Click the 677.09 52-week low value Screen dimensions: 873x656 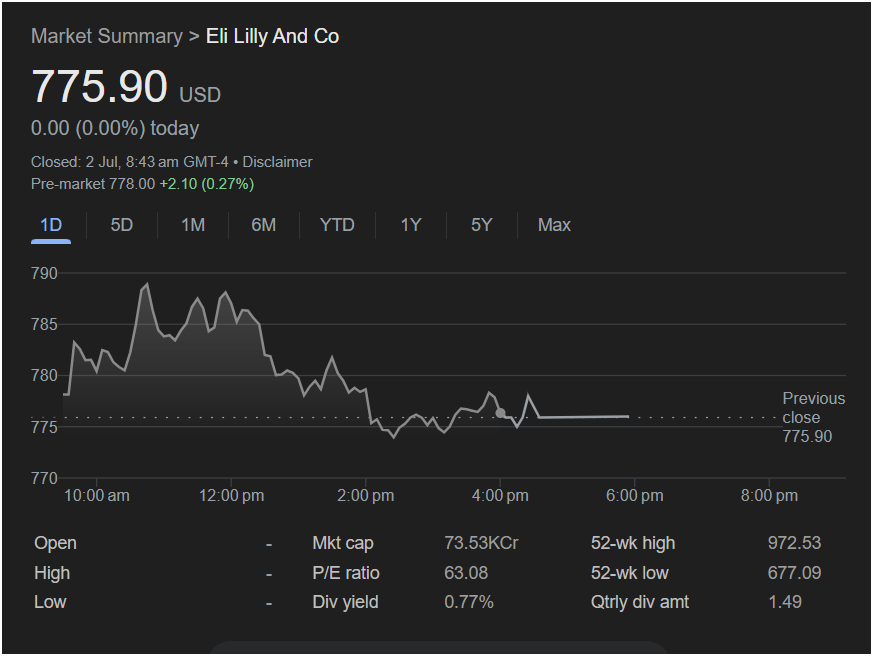(794, 572)
